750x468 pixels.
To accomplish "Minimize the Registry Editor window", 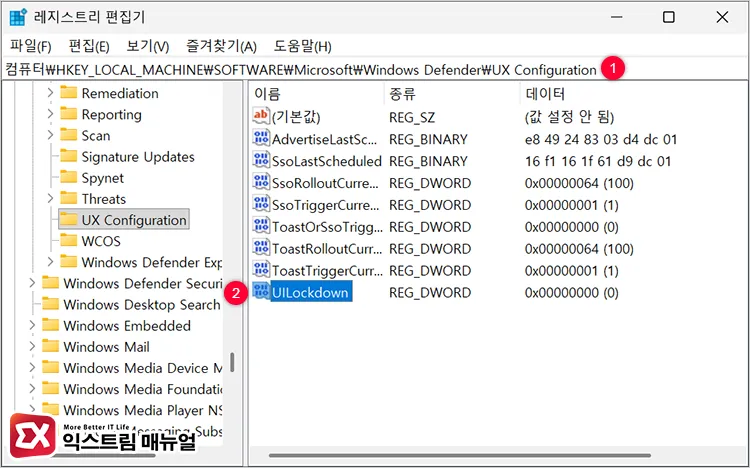I will (617, 17).
